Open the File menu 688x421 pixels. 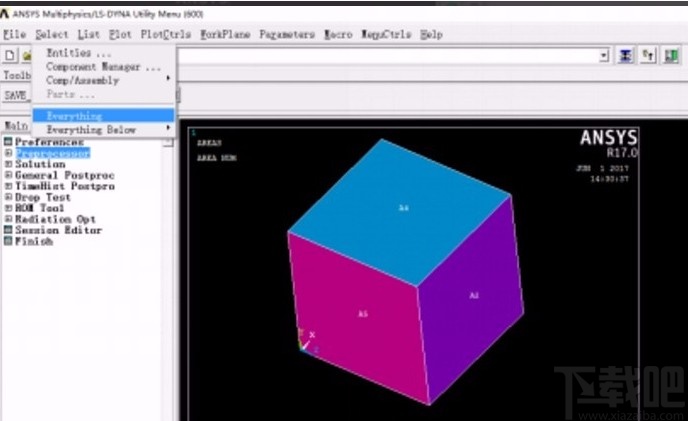pos(14,34)
